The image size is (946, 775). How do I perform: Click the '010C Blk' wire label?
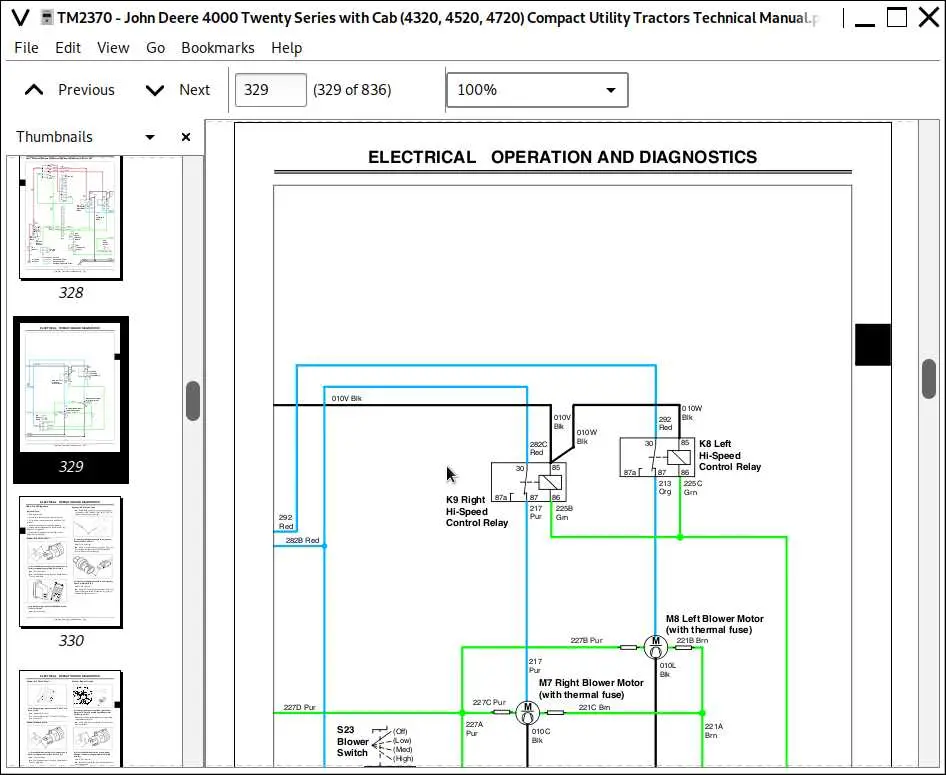(541, 736)
